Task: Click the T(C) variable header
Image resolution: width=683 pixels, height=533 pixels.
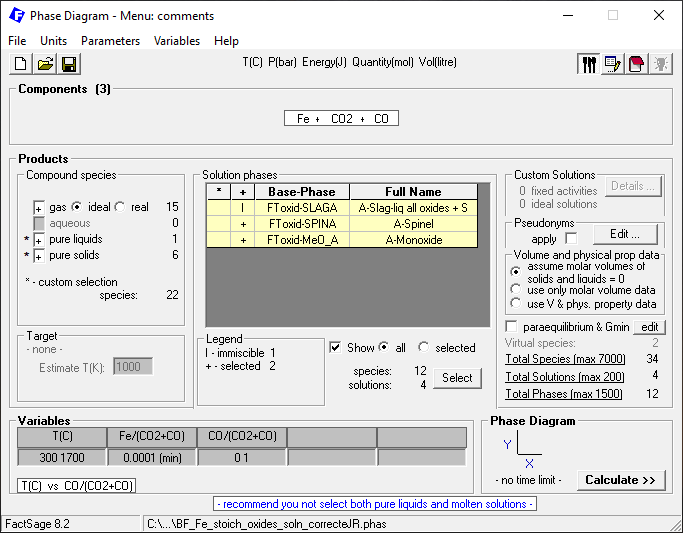Action: click(62, 437)
